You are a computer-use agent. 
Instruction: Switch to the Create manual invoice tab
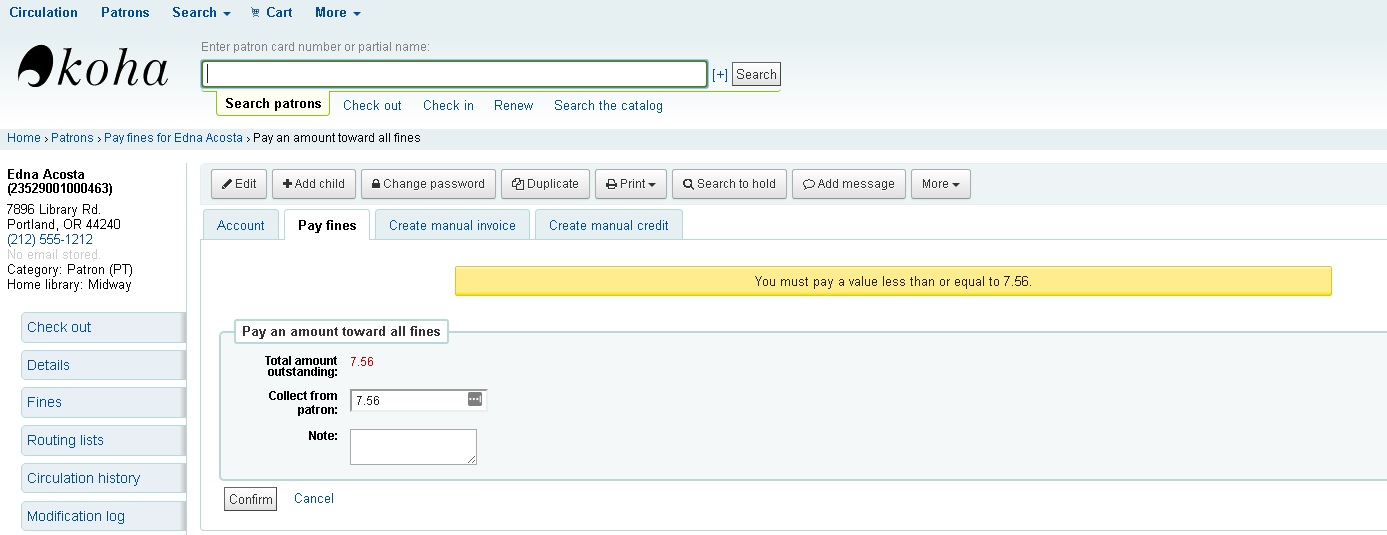(452, 225)
